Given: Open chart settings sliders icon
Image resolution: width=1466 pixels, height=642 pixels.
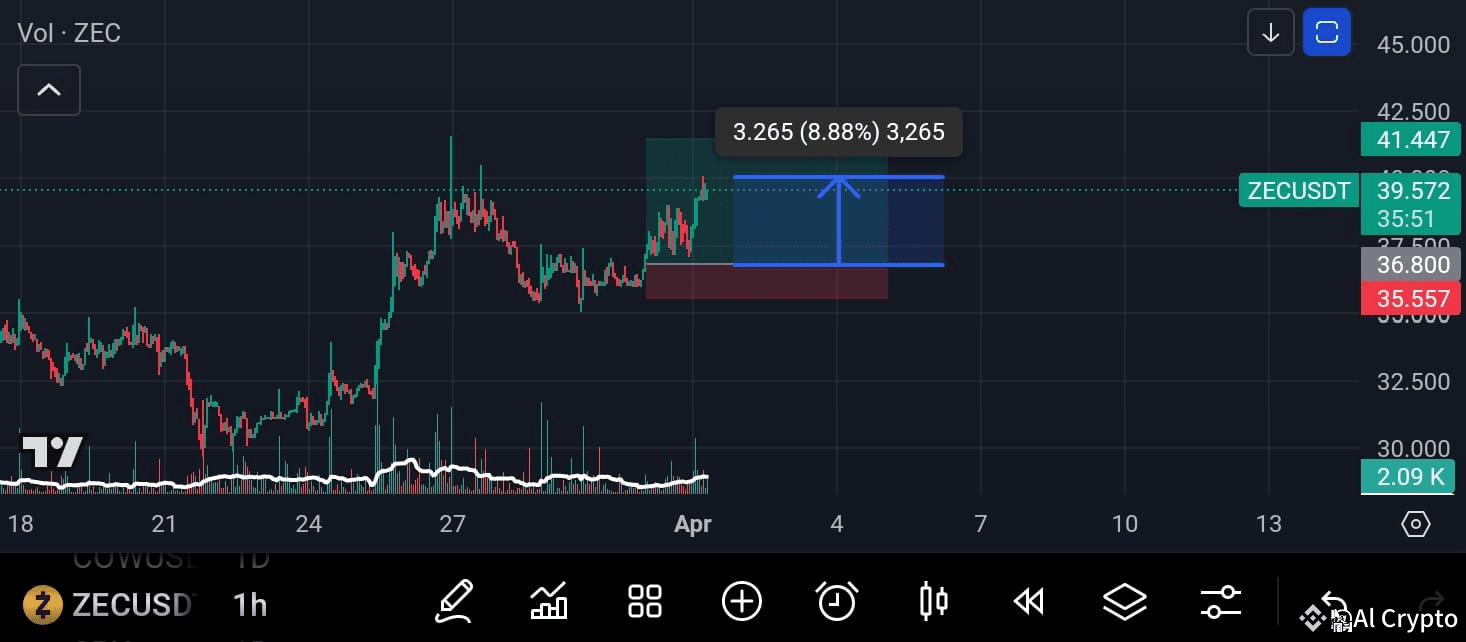Looking at the screenshot, I should click(x=1220, y=601).
